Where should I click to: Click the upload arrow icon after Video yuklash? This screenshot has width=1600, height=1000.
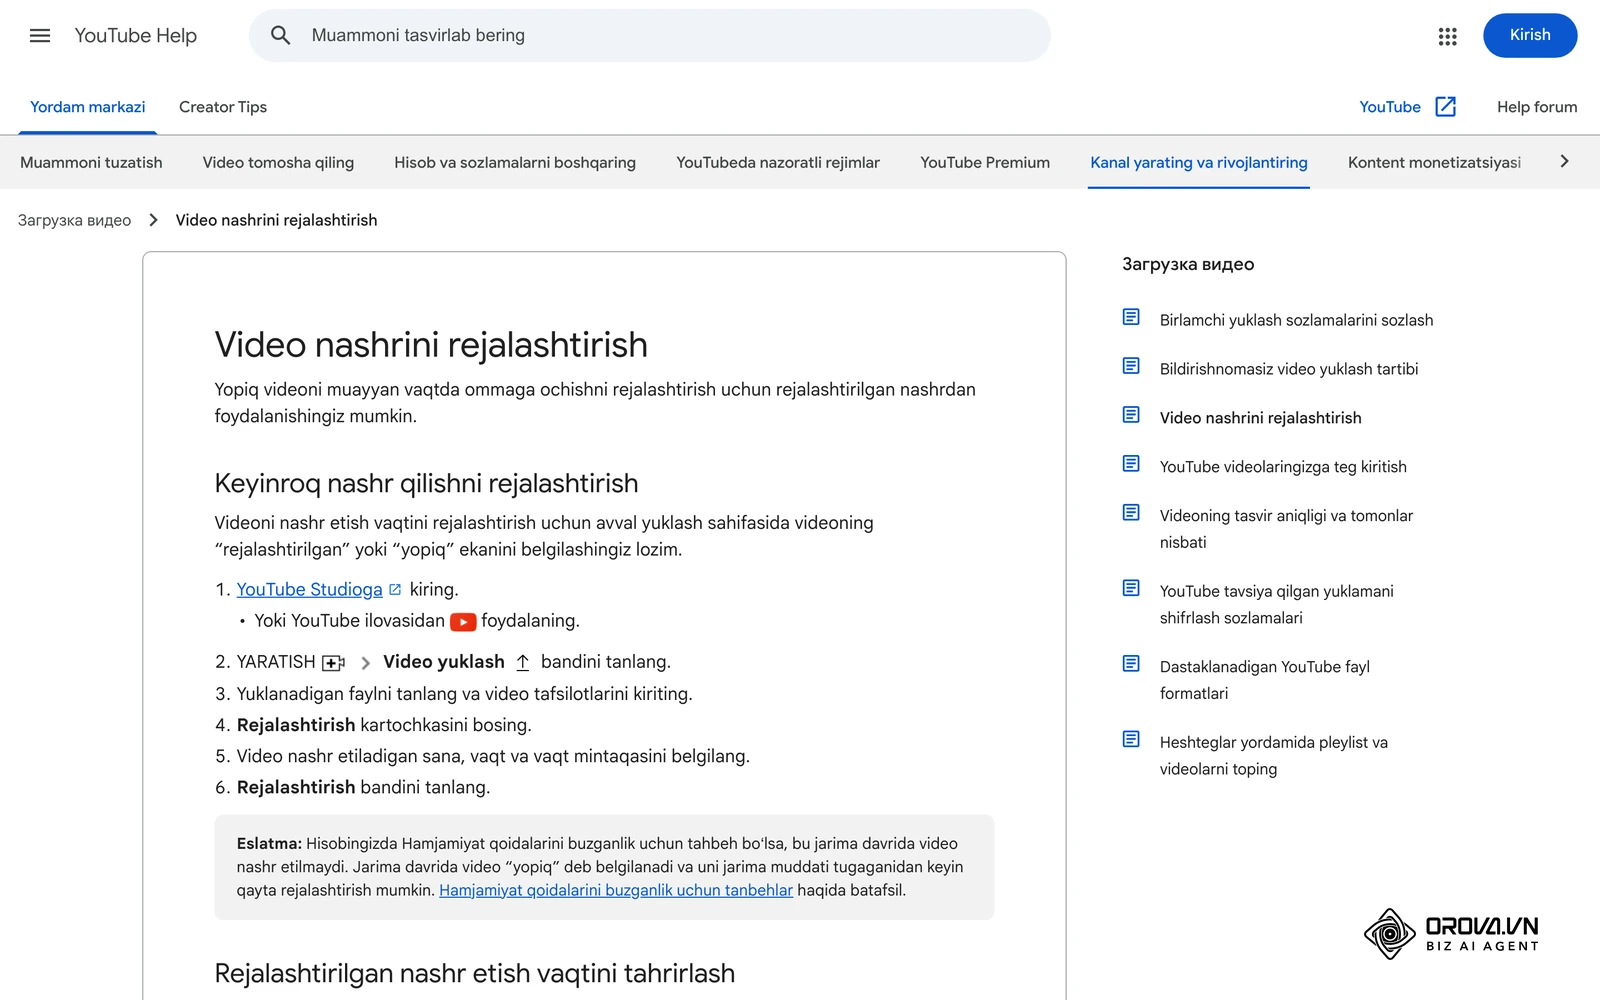click(x=523, y=662)
